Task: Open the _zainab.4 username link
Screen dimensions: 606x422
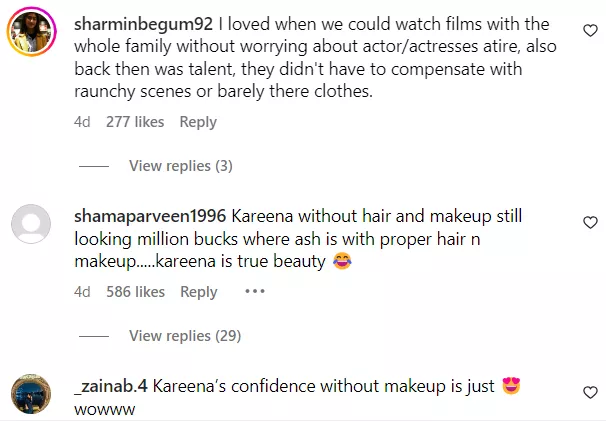Action: click(111, 386)
